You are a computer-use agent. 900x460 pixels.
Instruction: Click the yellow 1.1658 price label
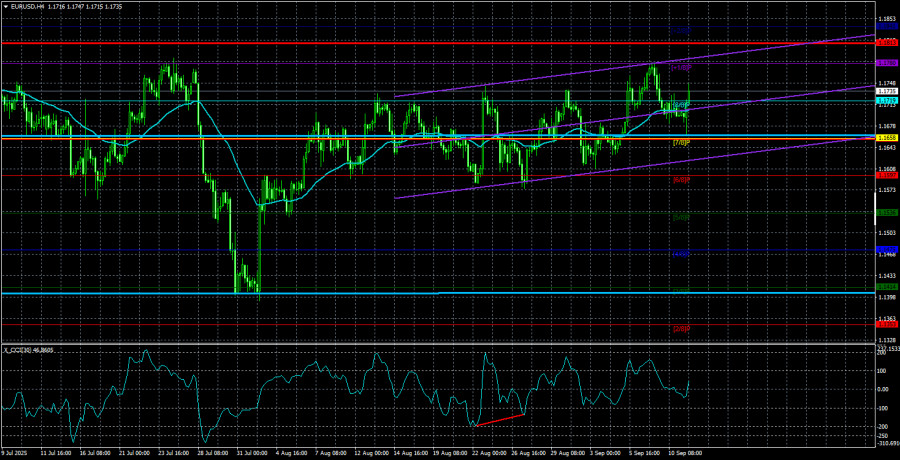886,136
